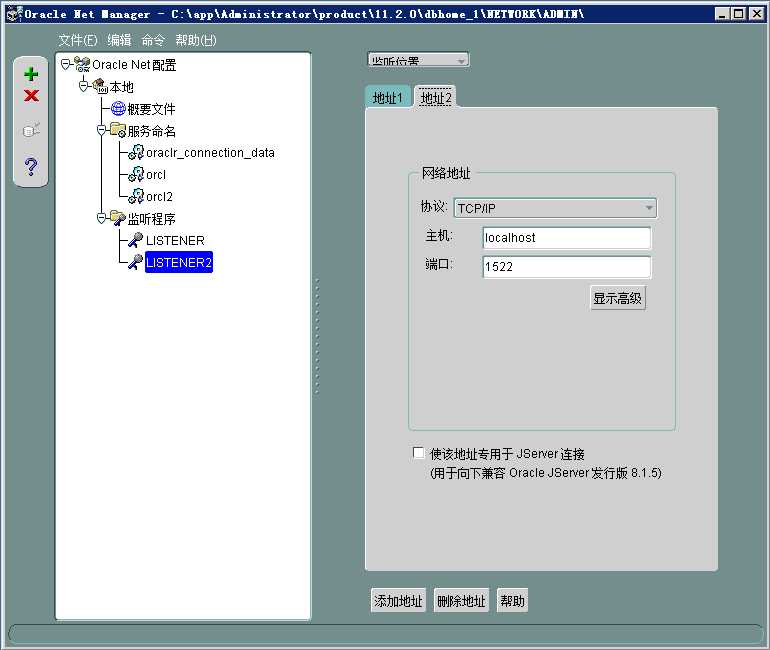Click the Oracle Net 配置 root icon

[x=82, y=64]
